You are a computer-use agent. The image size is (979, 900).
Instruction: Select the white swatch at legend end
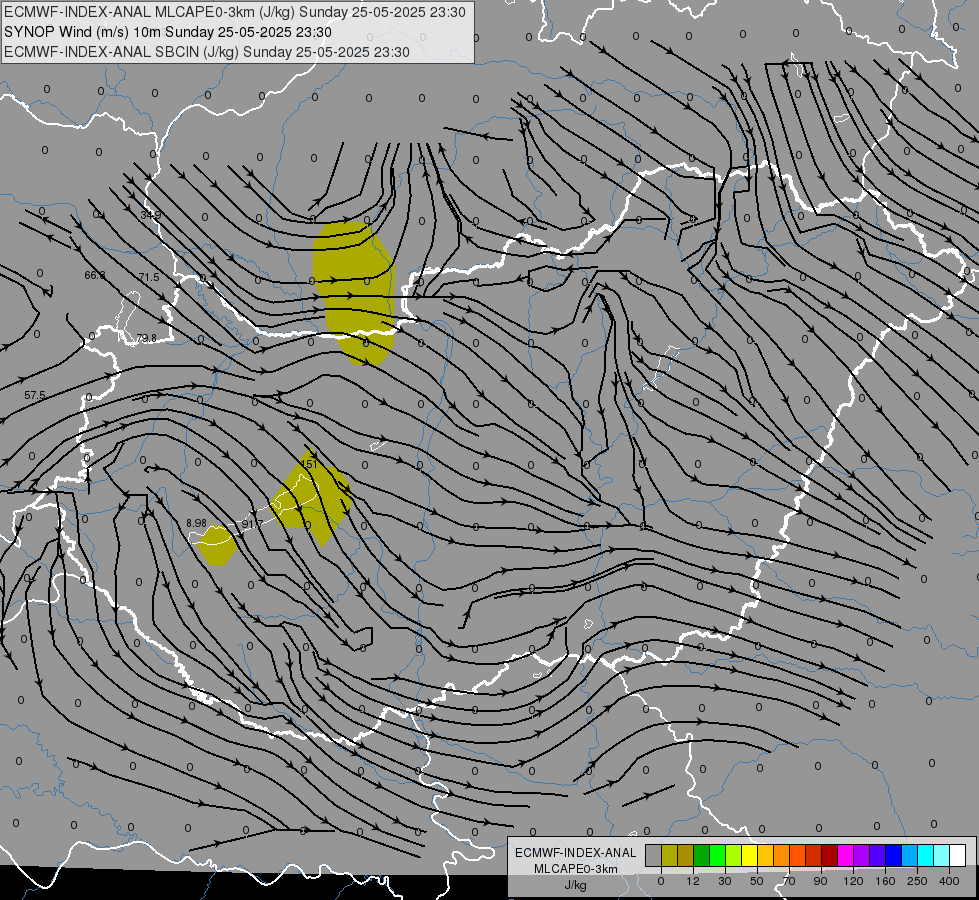[x=958, y=855]
